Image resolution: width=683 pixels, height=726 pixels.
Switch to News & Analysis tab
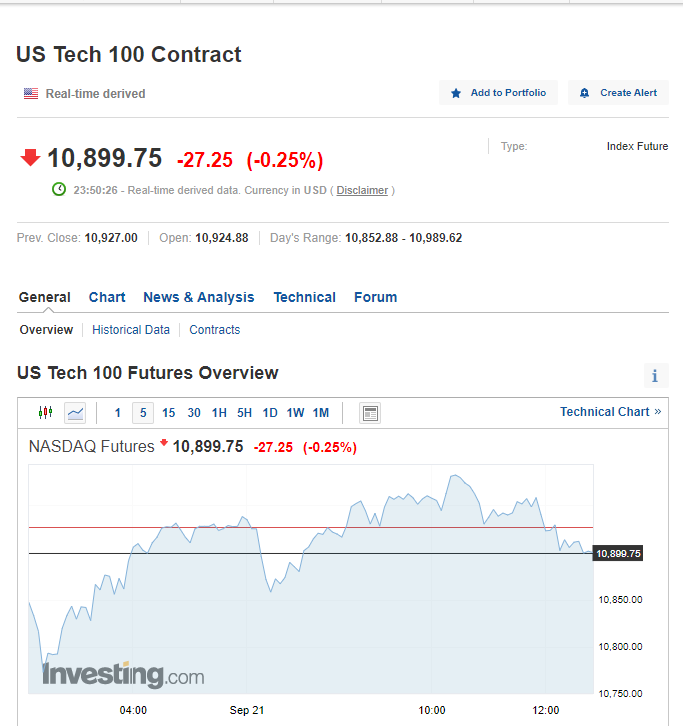(198, 297)
